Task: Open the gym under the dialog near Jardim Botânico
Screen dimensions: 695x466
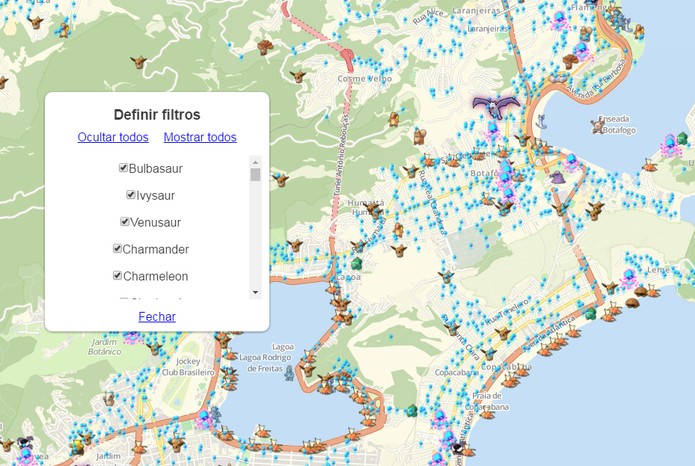Action: [x=132, y=338]
